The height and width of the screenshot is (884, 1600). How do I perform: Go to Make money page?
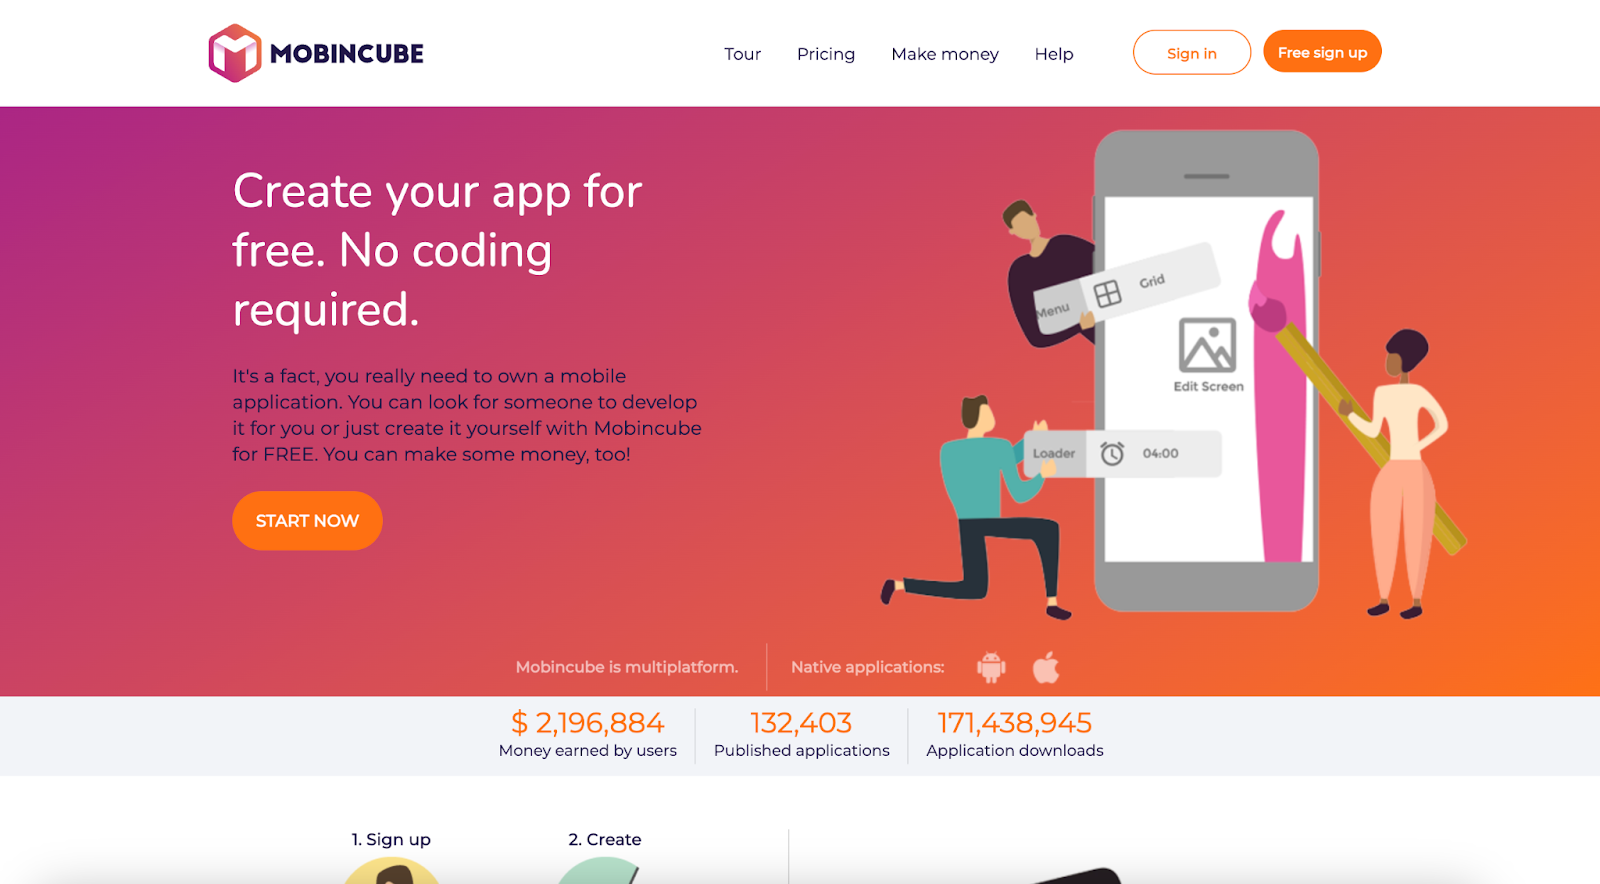tap(945, 54)
